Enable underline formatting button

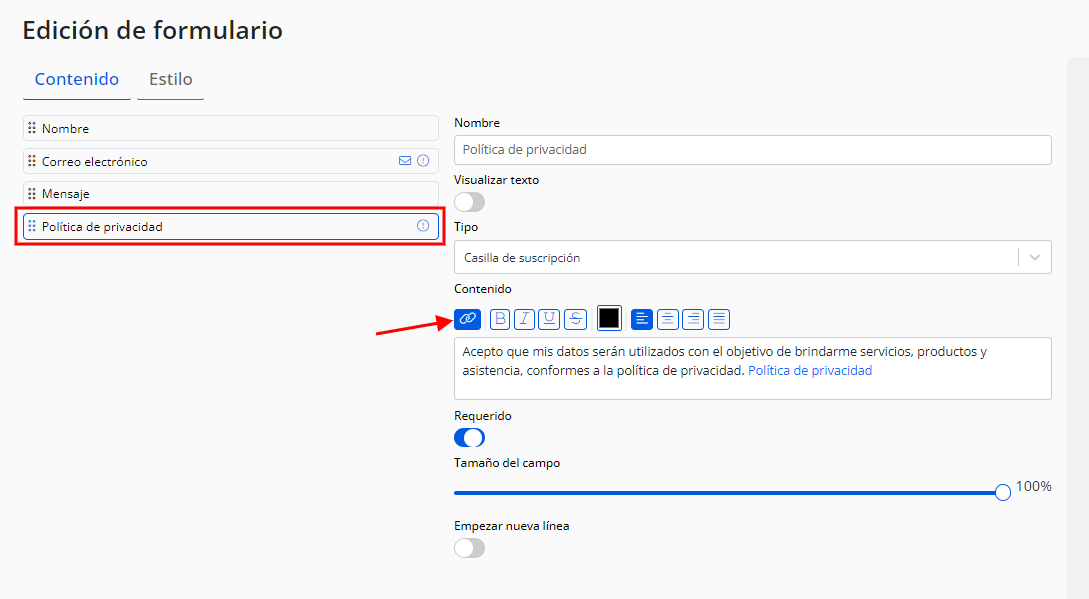(x=549, y=319)
